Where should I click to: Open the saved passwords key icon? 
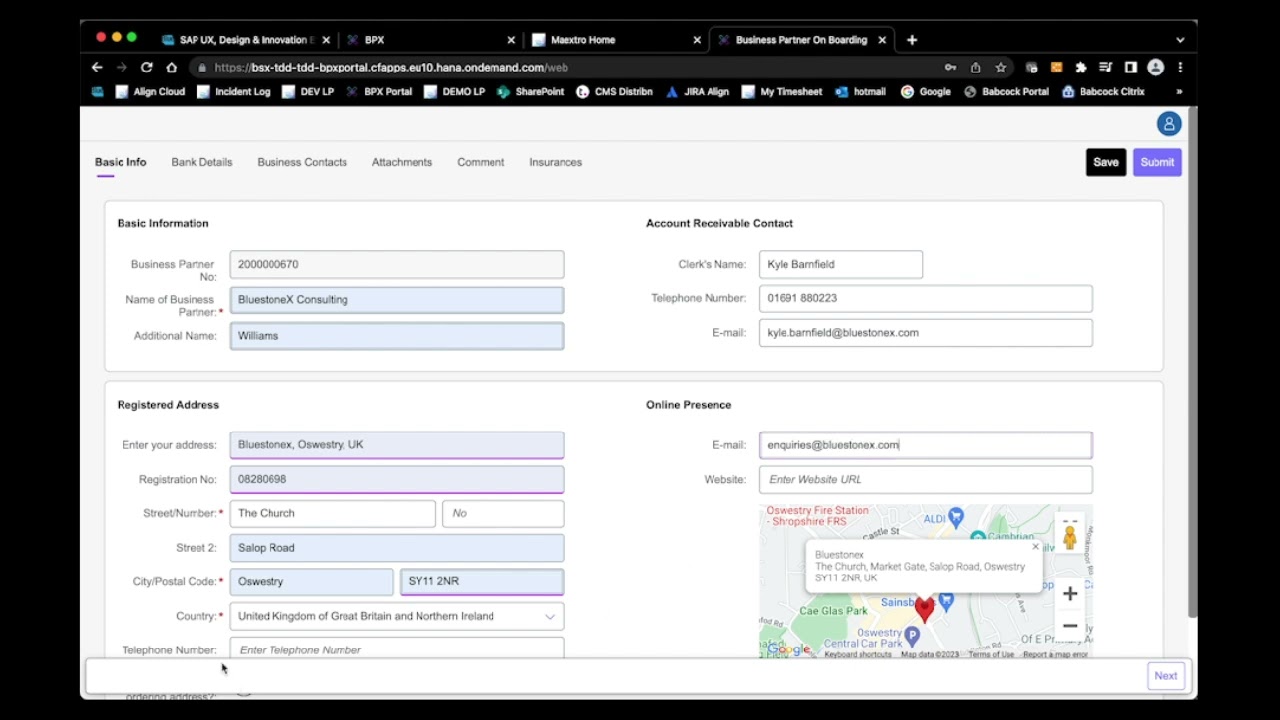pyautogui.click(x=950, y=67)
